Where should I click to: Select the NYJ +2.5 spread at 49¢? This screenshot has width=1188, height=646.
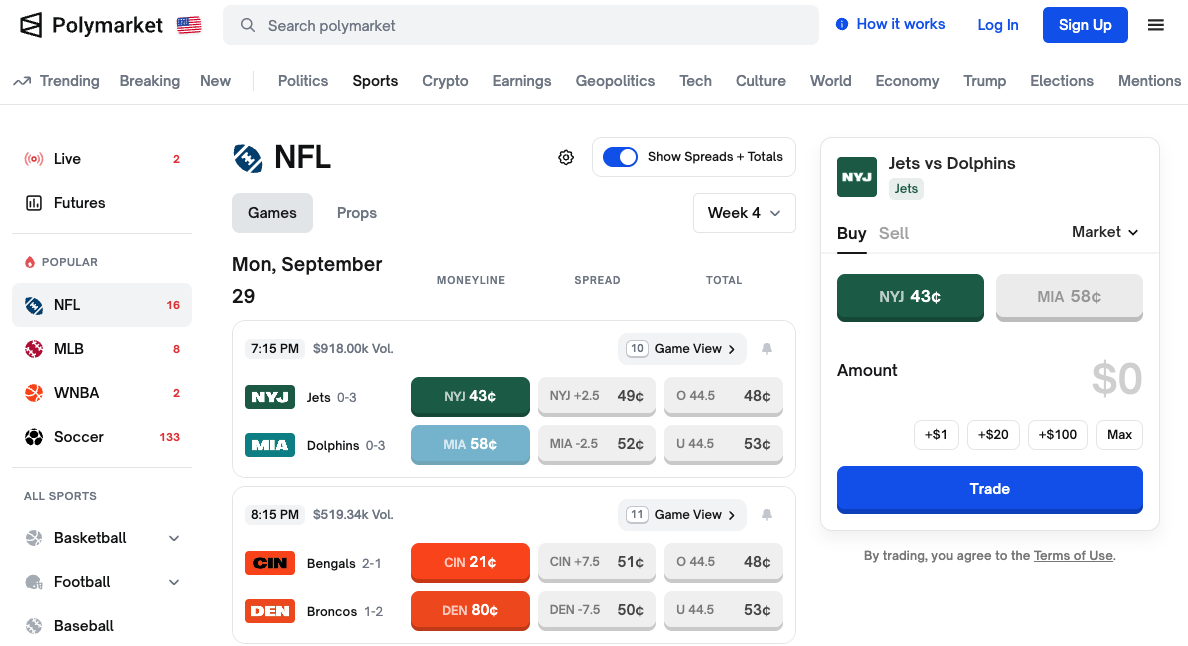point(596,396)
